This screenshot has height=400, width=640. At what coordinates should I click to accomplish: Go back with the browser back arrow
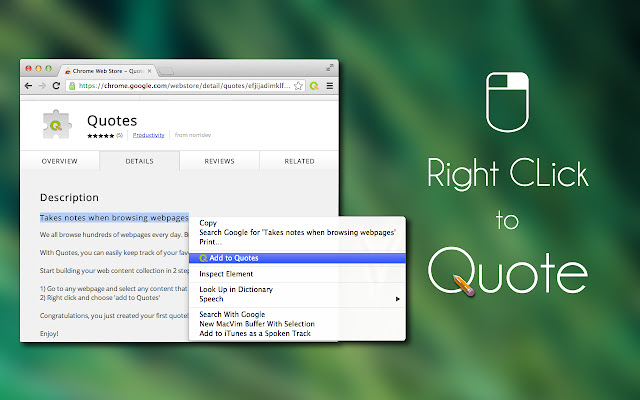(x=28, y=86)
